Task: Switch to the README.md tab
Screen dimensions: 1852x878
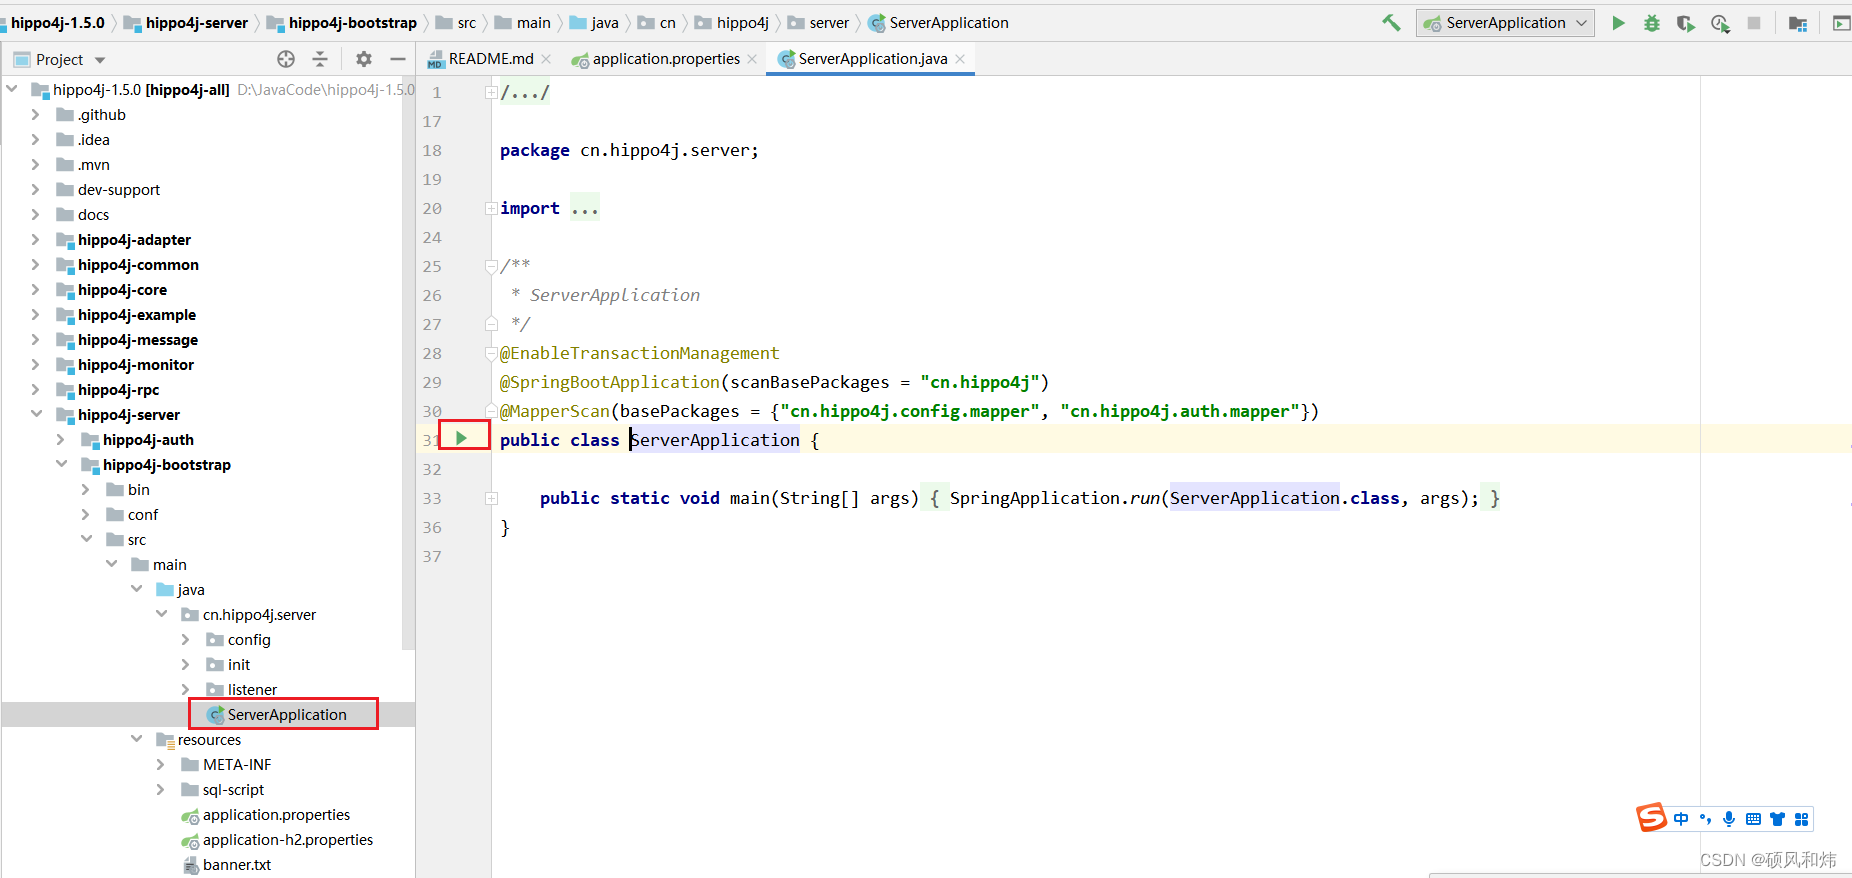Action: [491, 59]
